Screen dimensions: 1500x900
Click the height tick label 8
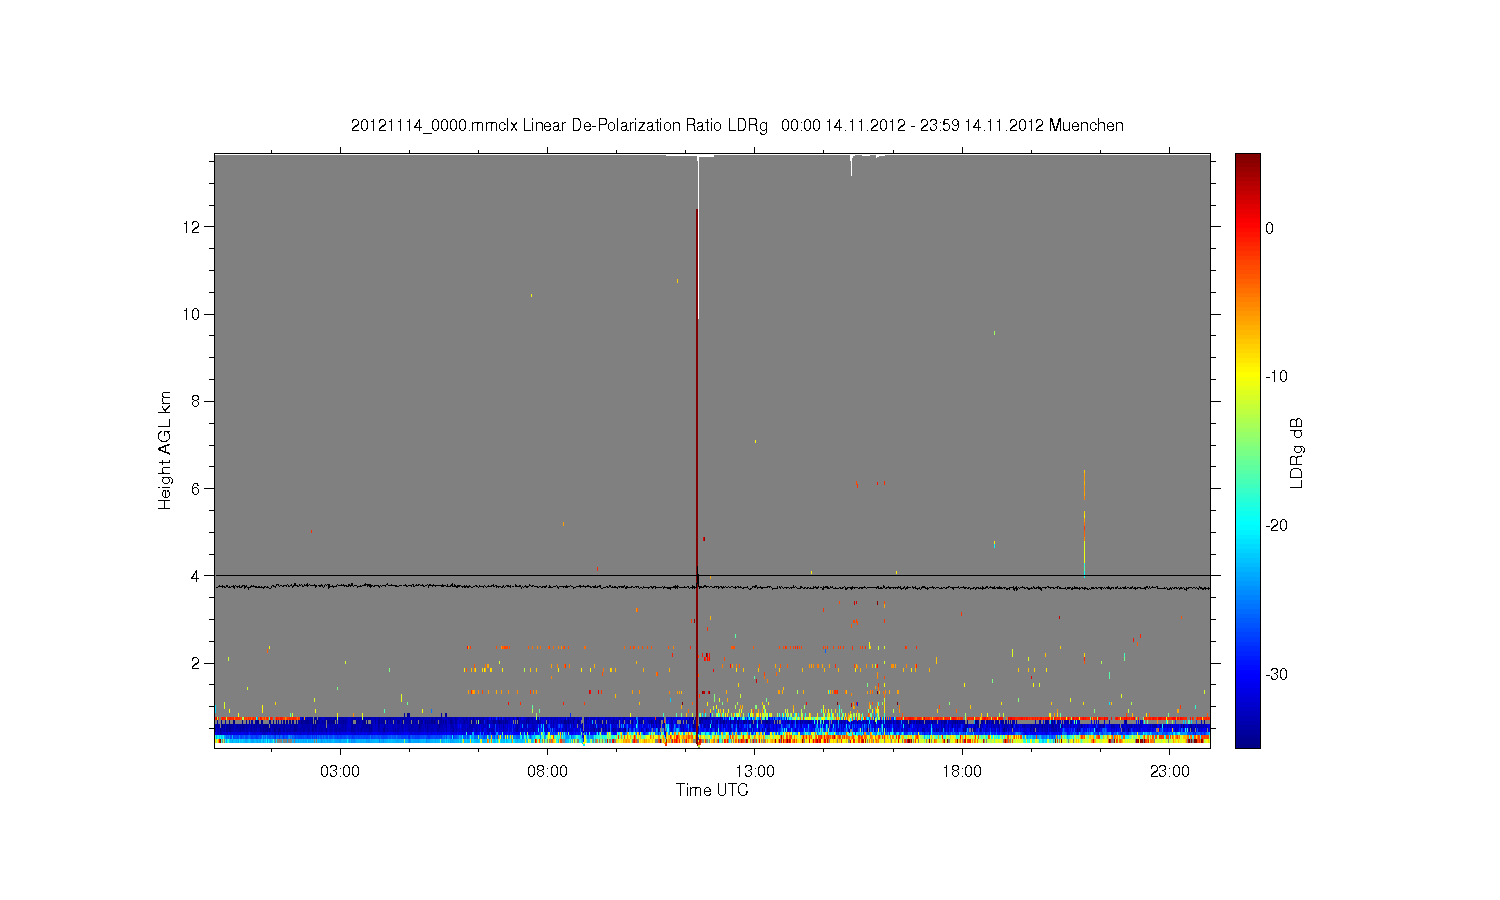pyautogui.click(x=197, y=401)
